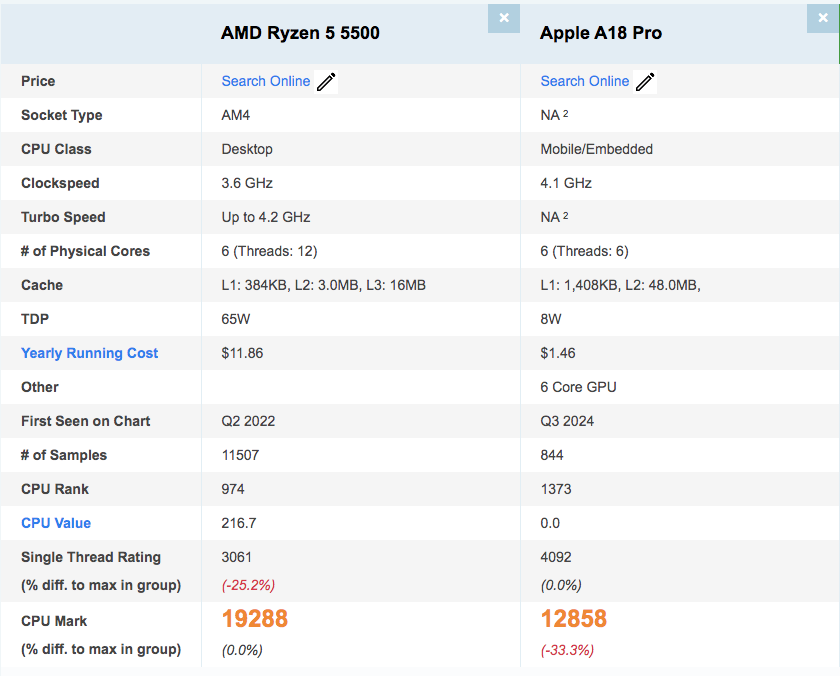Click the TDP row label
The image size is (840, 676).
(x=35, y=319)
